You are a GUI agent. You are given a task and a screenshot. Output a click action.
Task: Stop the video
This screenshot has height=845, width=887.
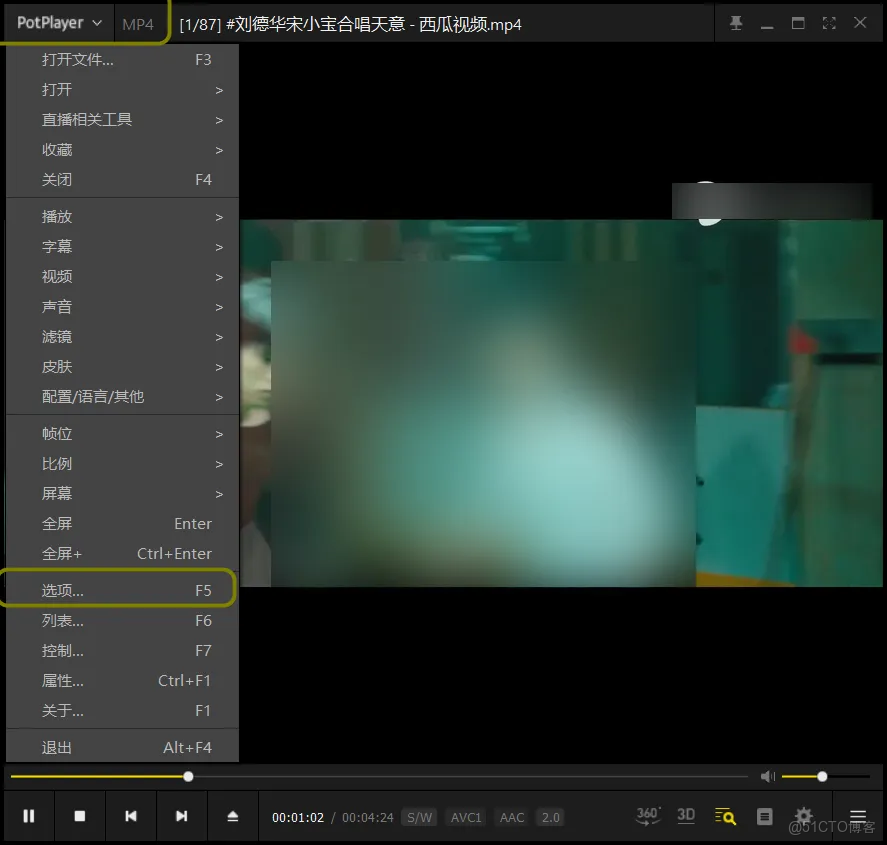(x=80, y=816)
